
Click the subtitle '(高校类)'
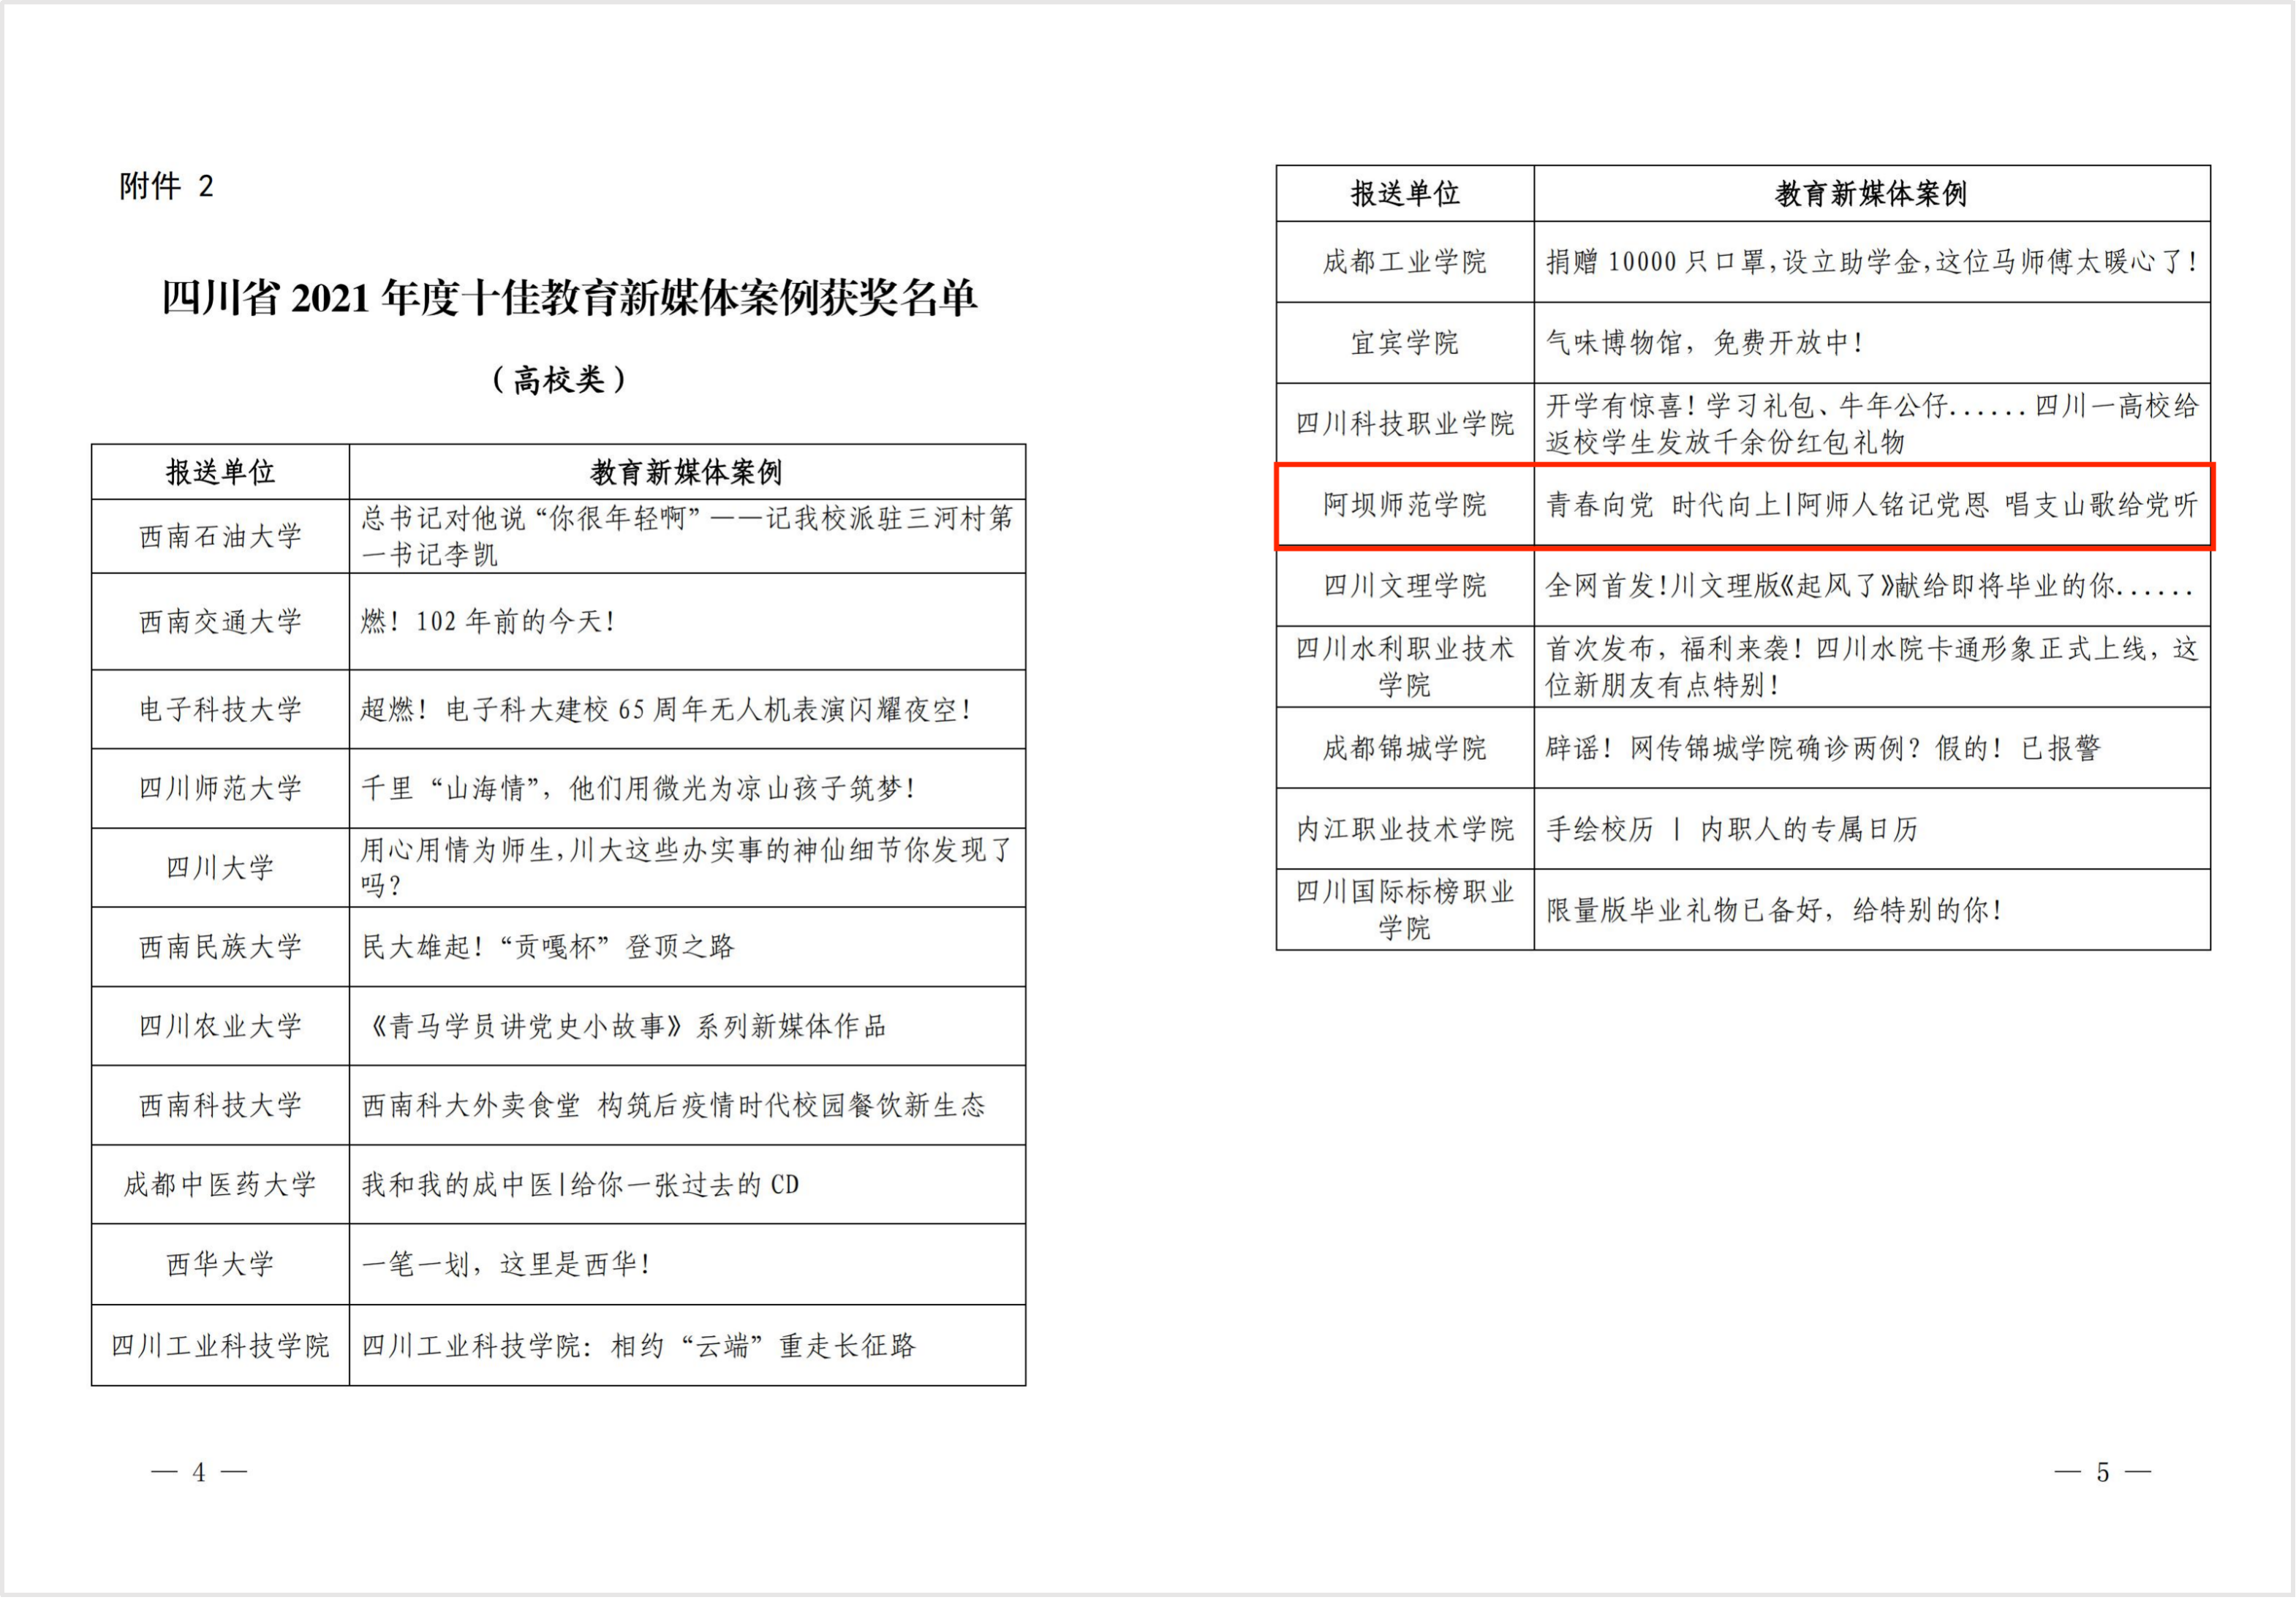559,380
